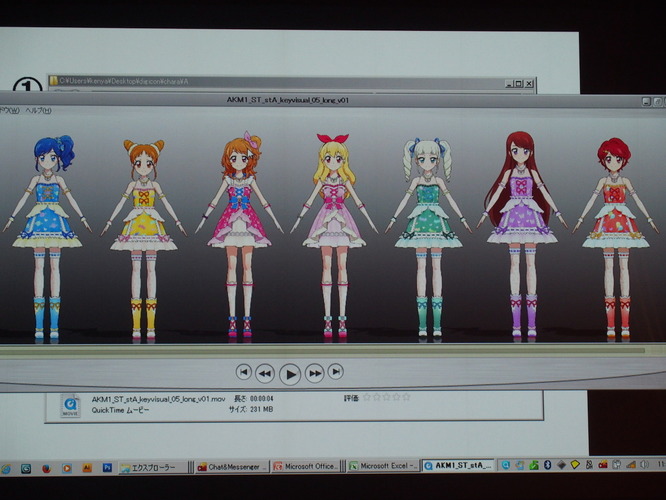Click the QuickTime playback timeline bar
Image resolution: width=666 pixels, height=500 pixels.
pyautogui.click(x=322, y=350)
